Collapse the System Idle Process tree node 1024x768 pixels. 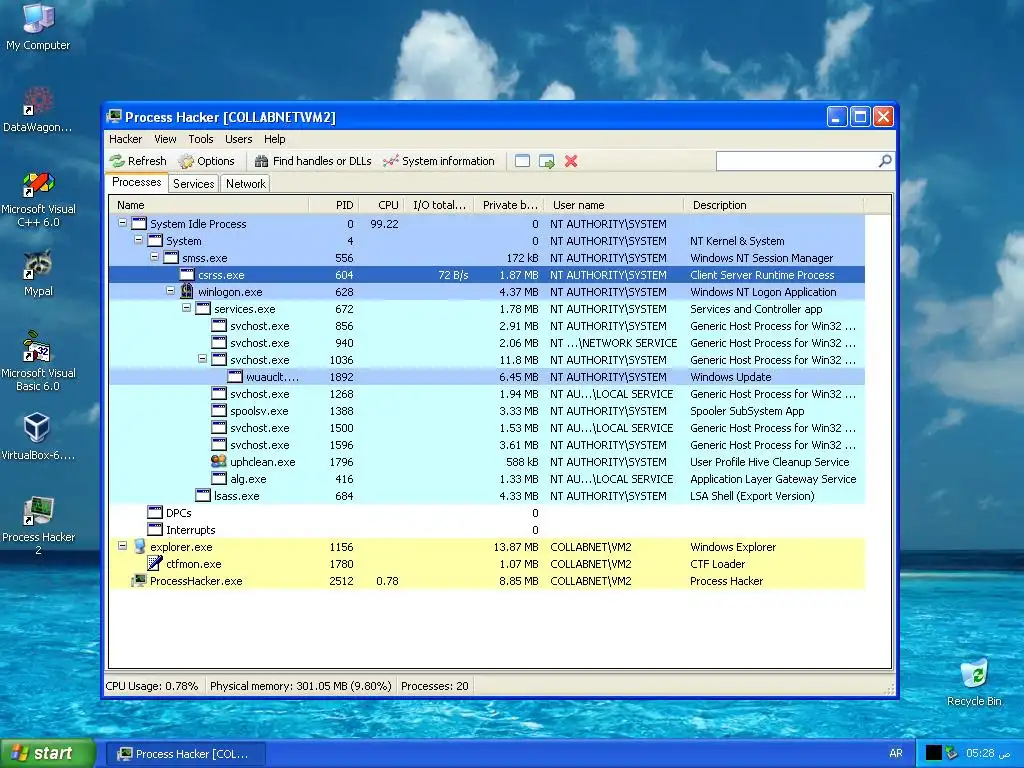click(122, 223)
